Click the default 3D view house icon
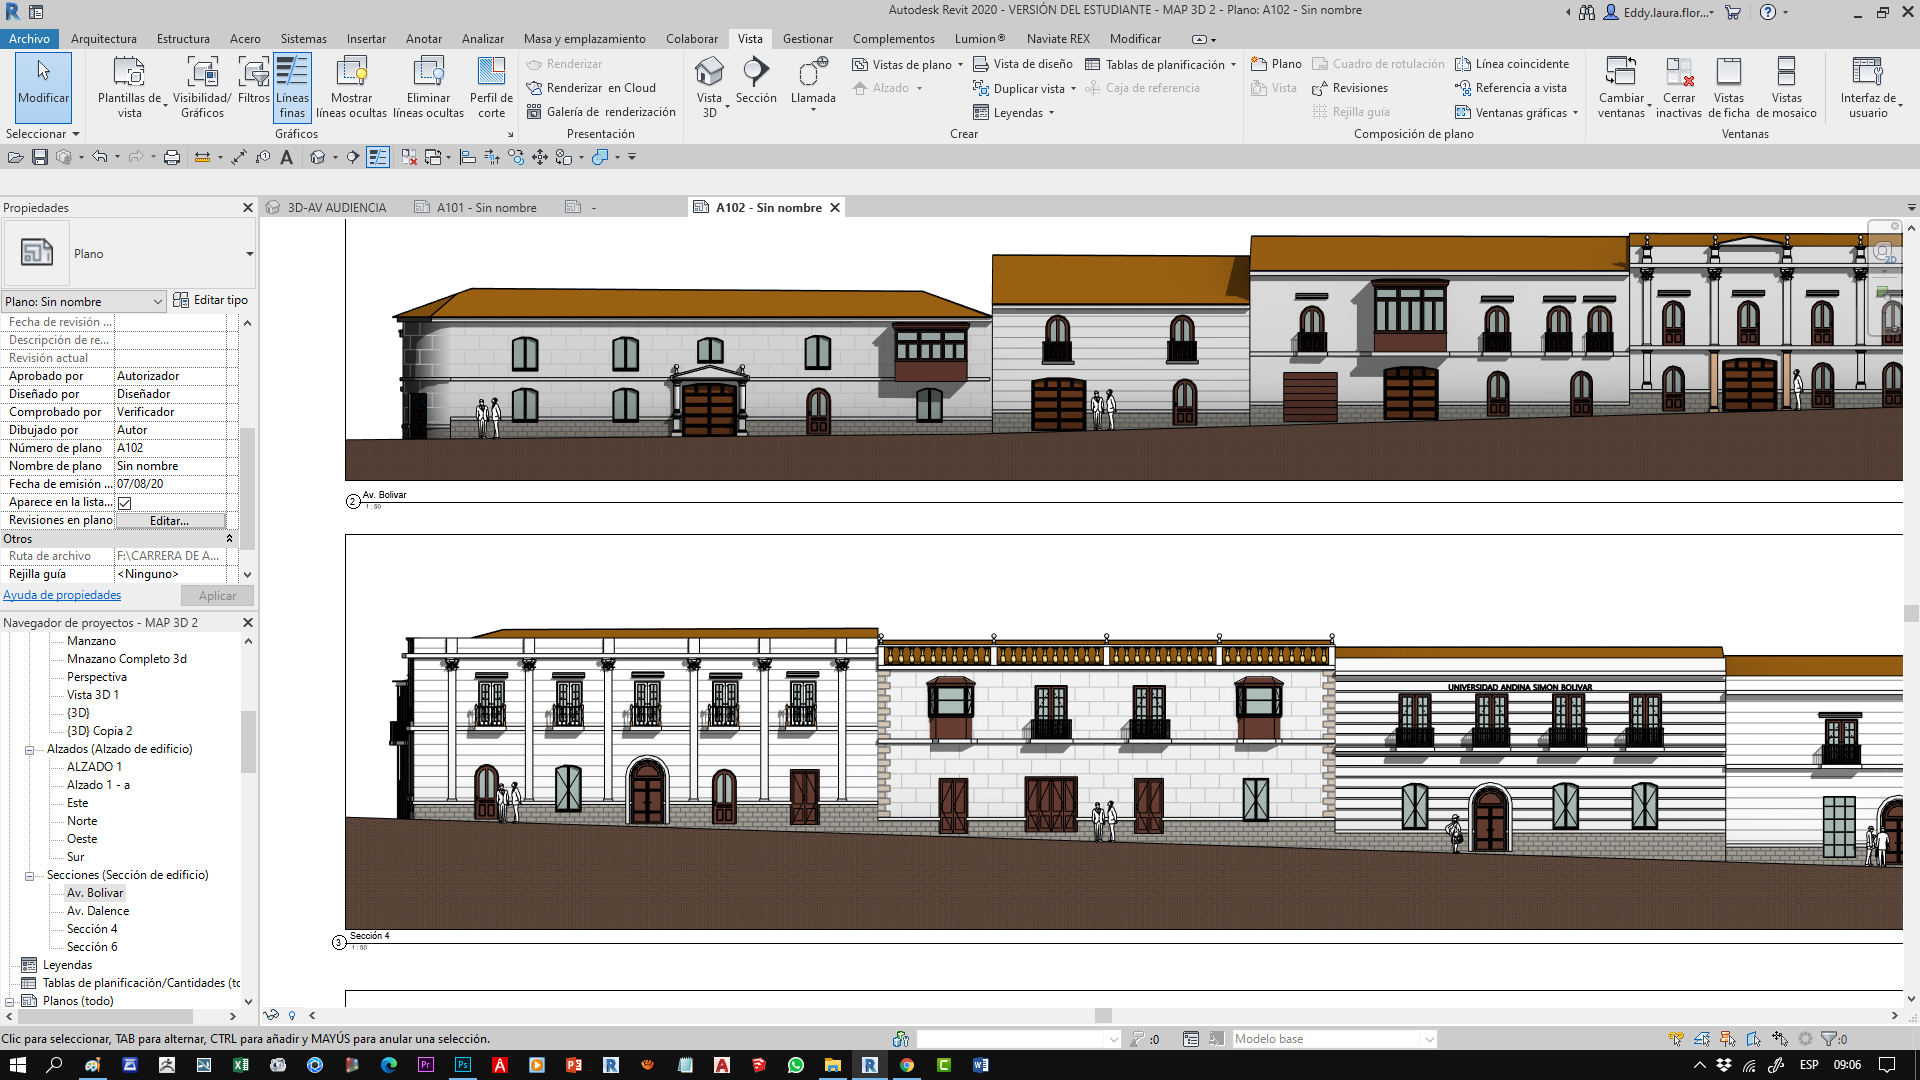Viewport: 1920px width, 1080px height. (x=318, y=157)
